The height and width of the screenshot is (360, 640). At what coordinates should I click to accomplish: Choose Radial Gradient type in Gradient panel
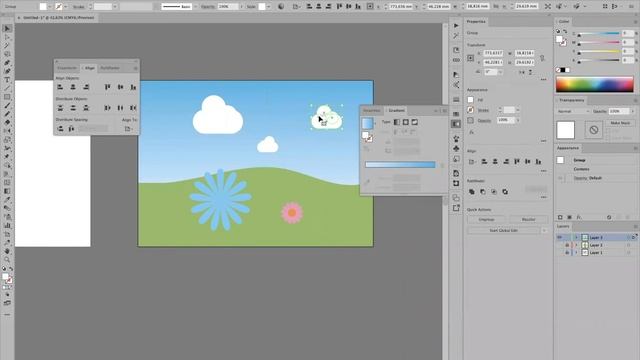406,122
